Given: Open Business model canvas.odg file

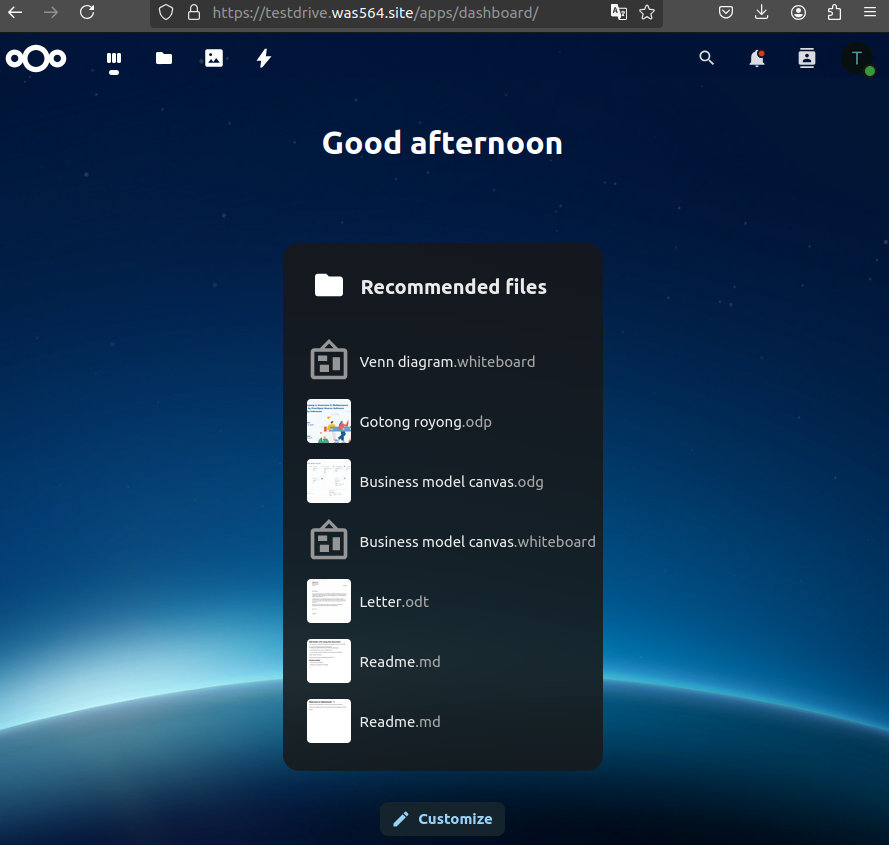Looking at the screenshot, I should [443, 481].
